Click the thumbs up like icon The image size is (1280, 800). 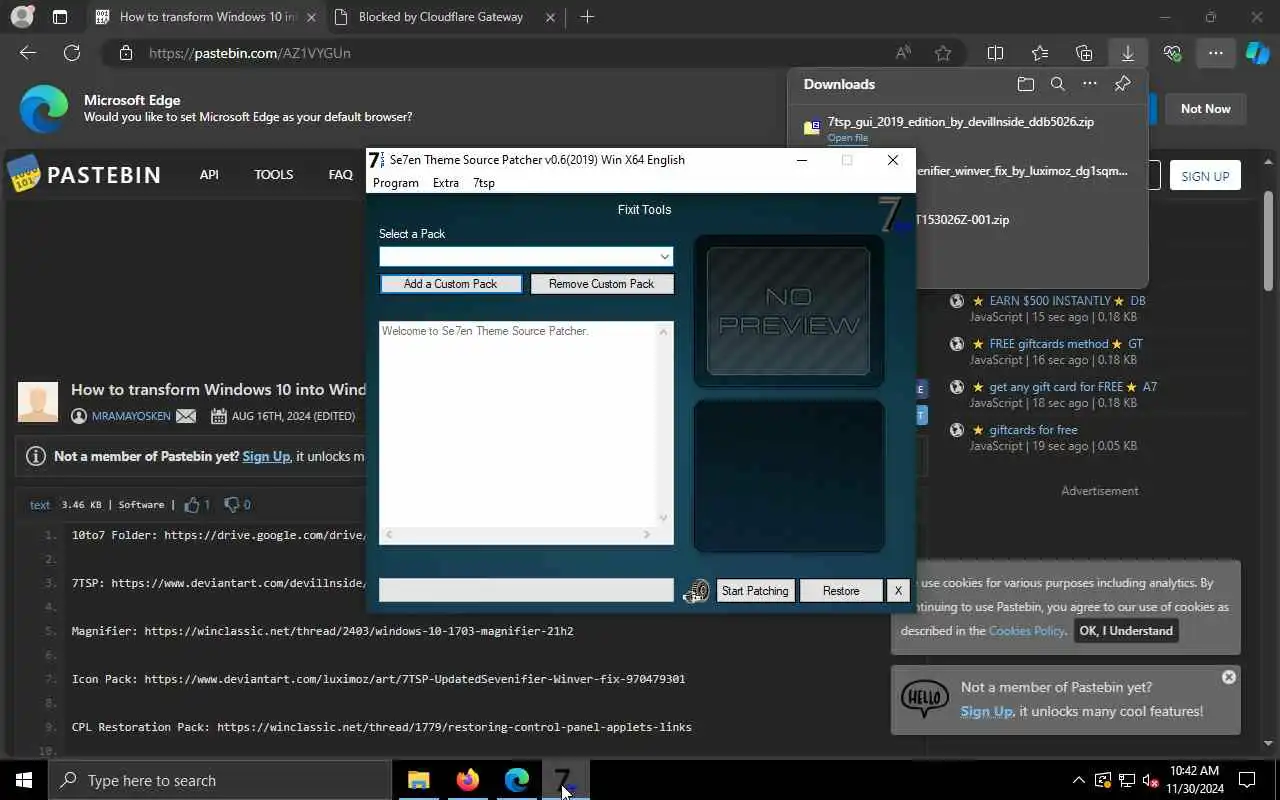point(192,505)
